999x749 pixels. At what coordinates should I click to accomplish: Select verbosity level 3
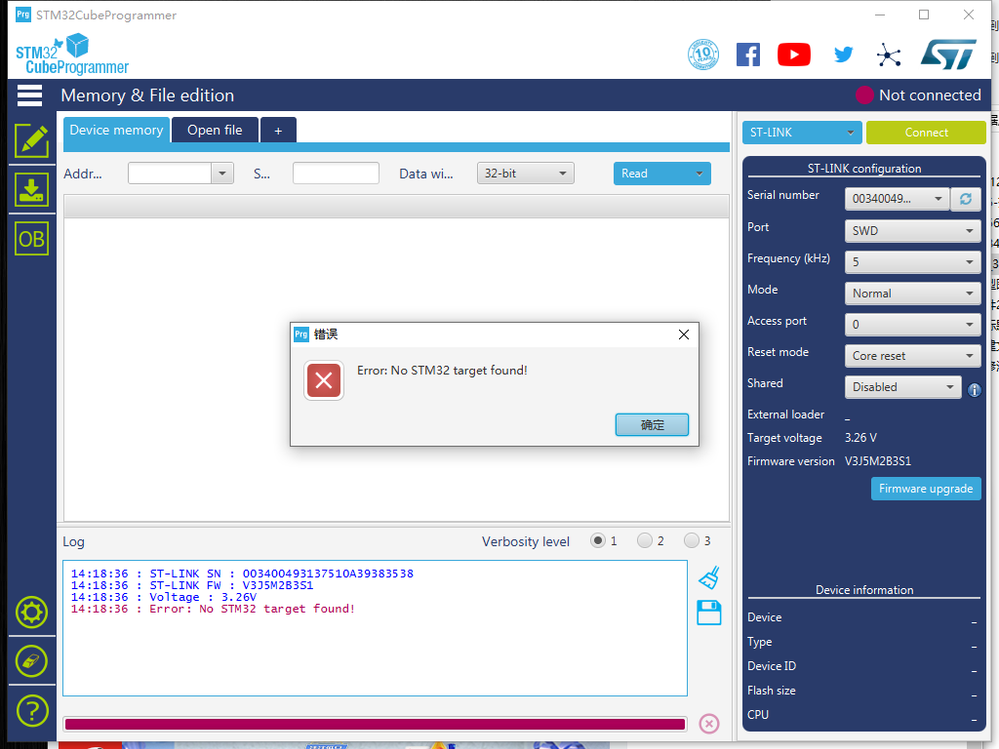(x=691, y=541)
